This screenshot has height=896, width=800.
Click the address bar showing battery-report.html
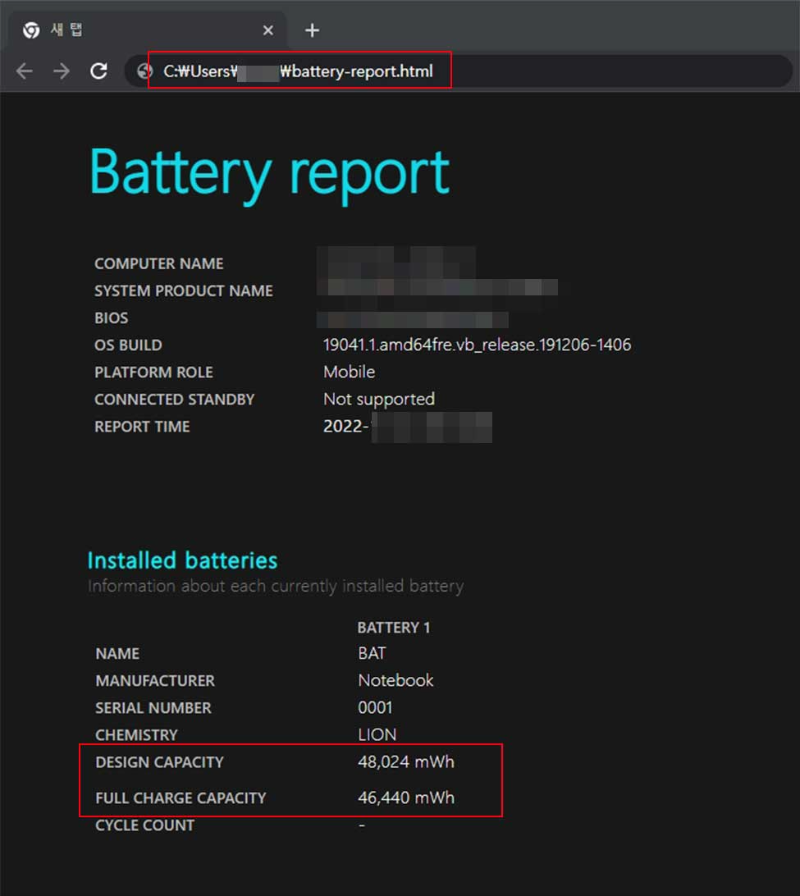[457, 71]
